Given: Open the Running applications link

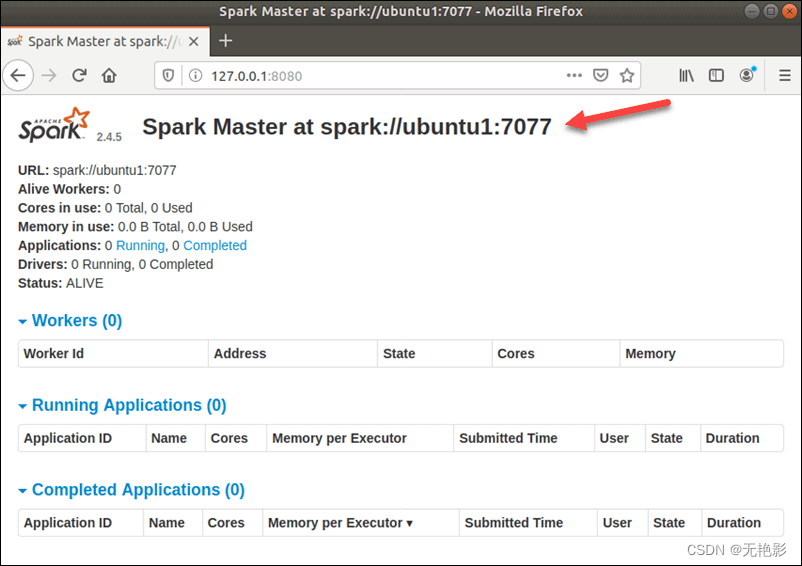Looking at the screenshot, I should point(140,245).
